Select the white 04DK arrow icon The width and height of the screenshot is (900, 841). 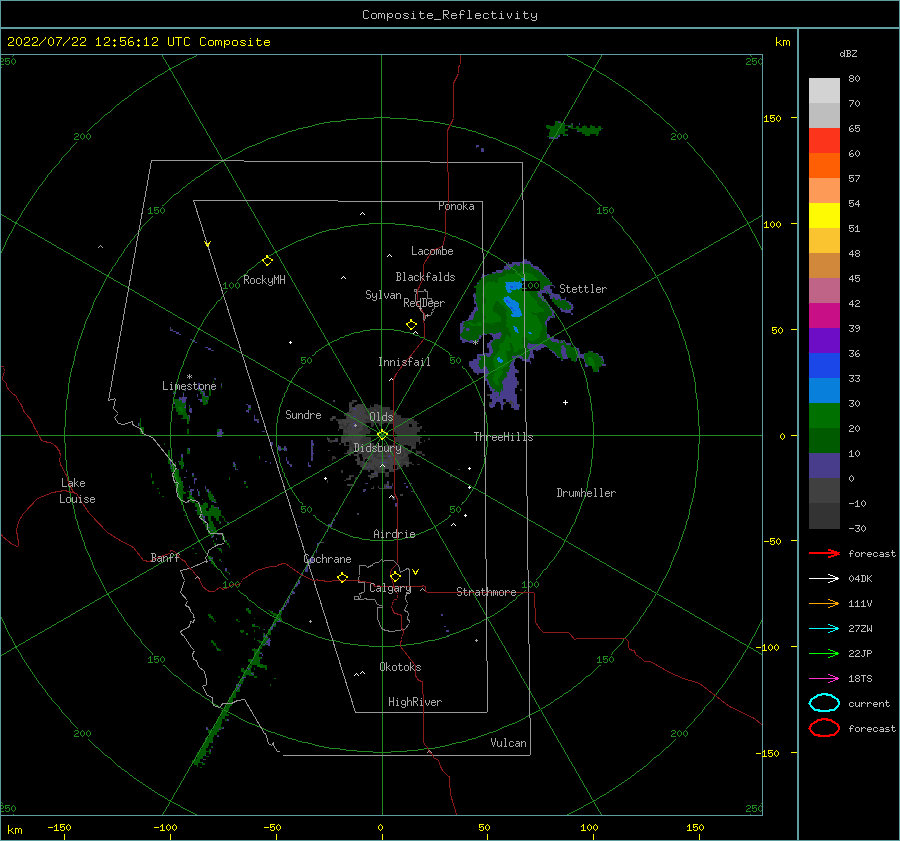pos(824,578)
